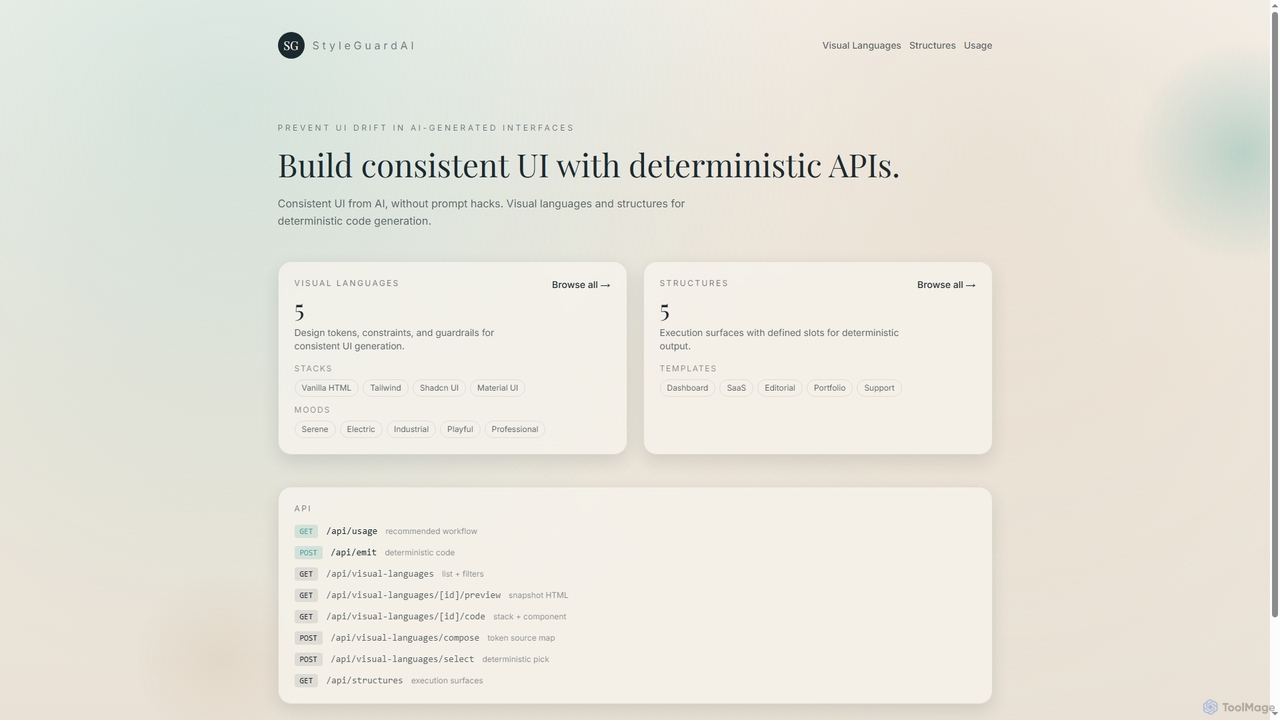Click the 'deterministic code' description text

click(x=420, y=553)
